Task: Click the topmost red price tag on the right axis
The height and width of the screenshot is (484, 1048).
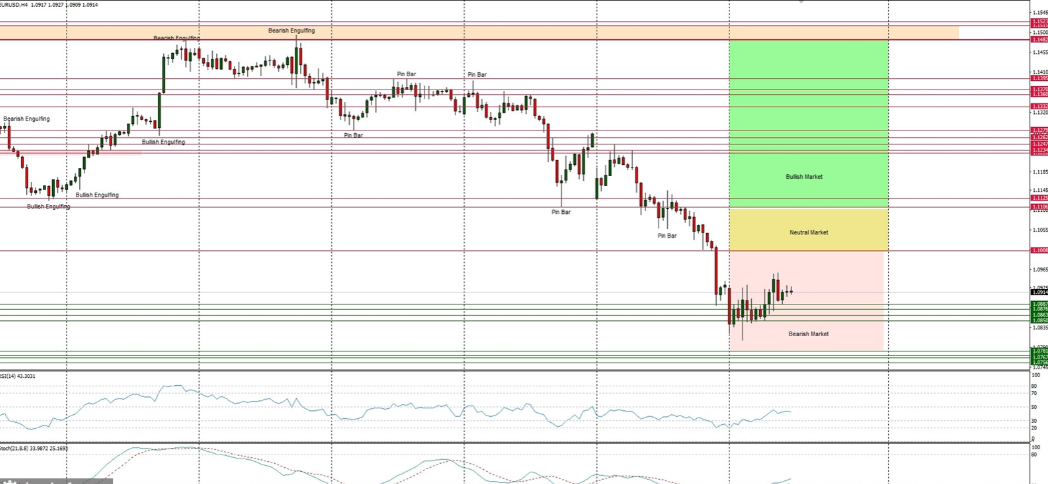Action: 1039,21
